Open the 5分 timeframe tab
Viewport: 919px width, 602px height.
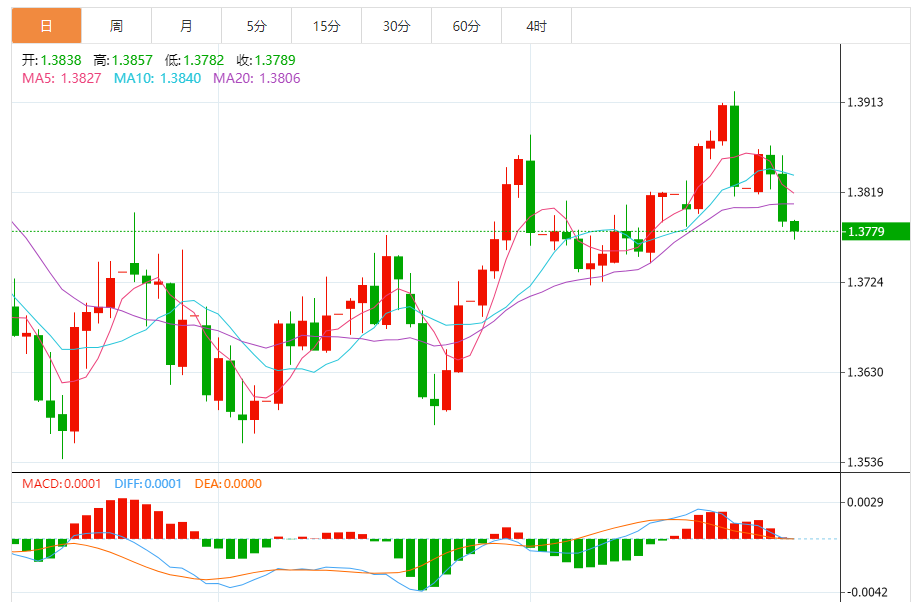(256, 26)
